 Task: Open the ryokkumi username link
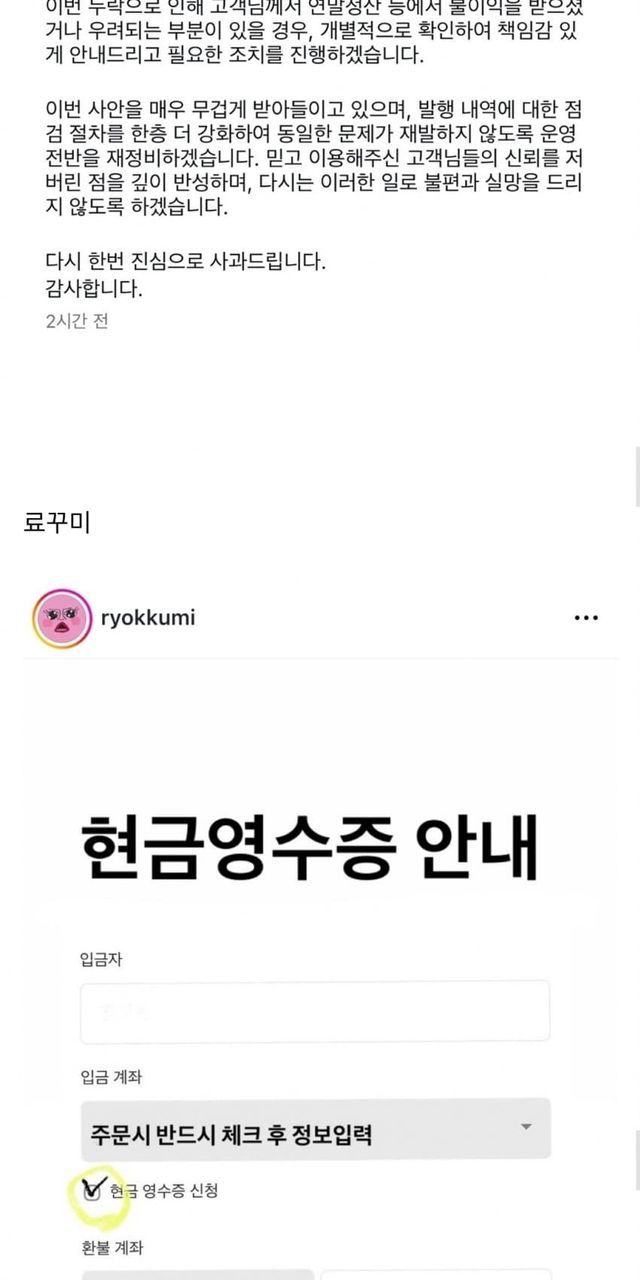pos(148,617)
